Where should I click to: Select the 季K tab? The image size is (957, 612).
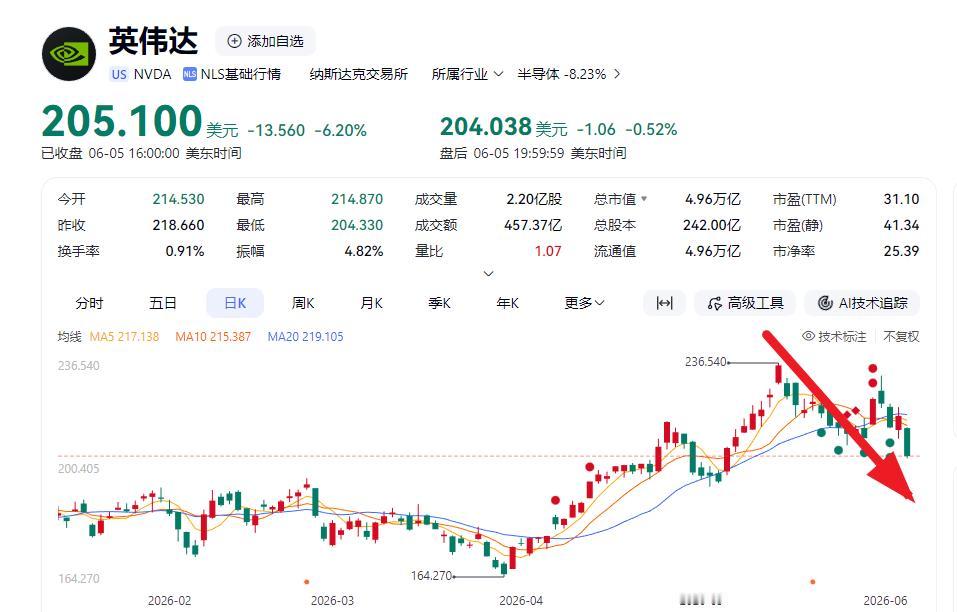tap(439, 303)
